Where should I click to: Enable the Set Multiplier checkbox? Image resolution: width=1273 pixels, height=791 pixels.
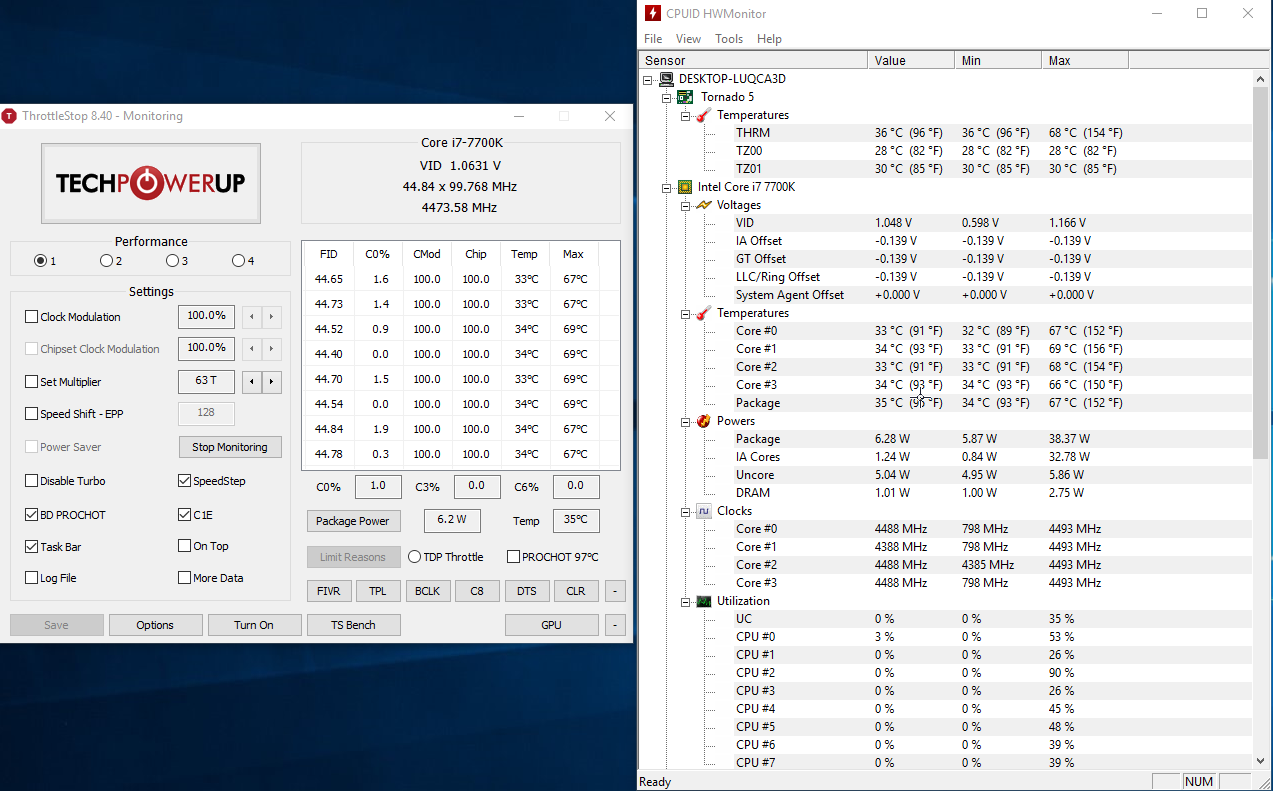point(32,382)
